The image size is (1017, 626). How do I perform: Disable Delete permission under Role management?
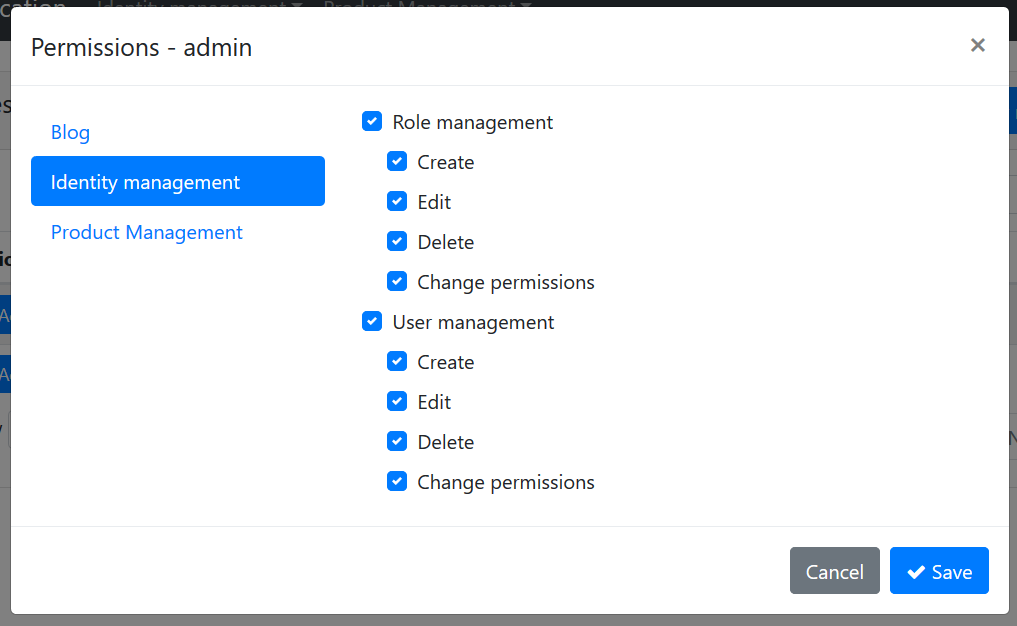397,241
